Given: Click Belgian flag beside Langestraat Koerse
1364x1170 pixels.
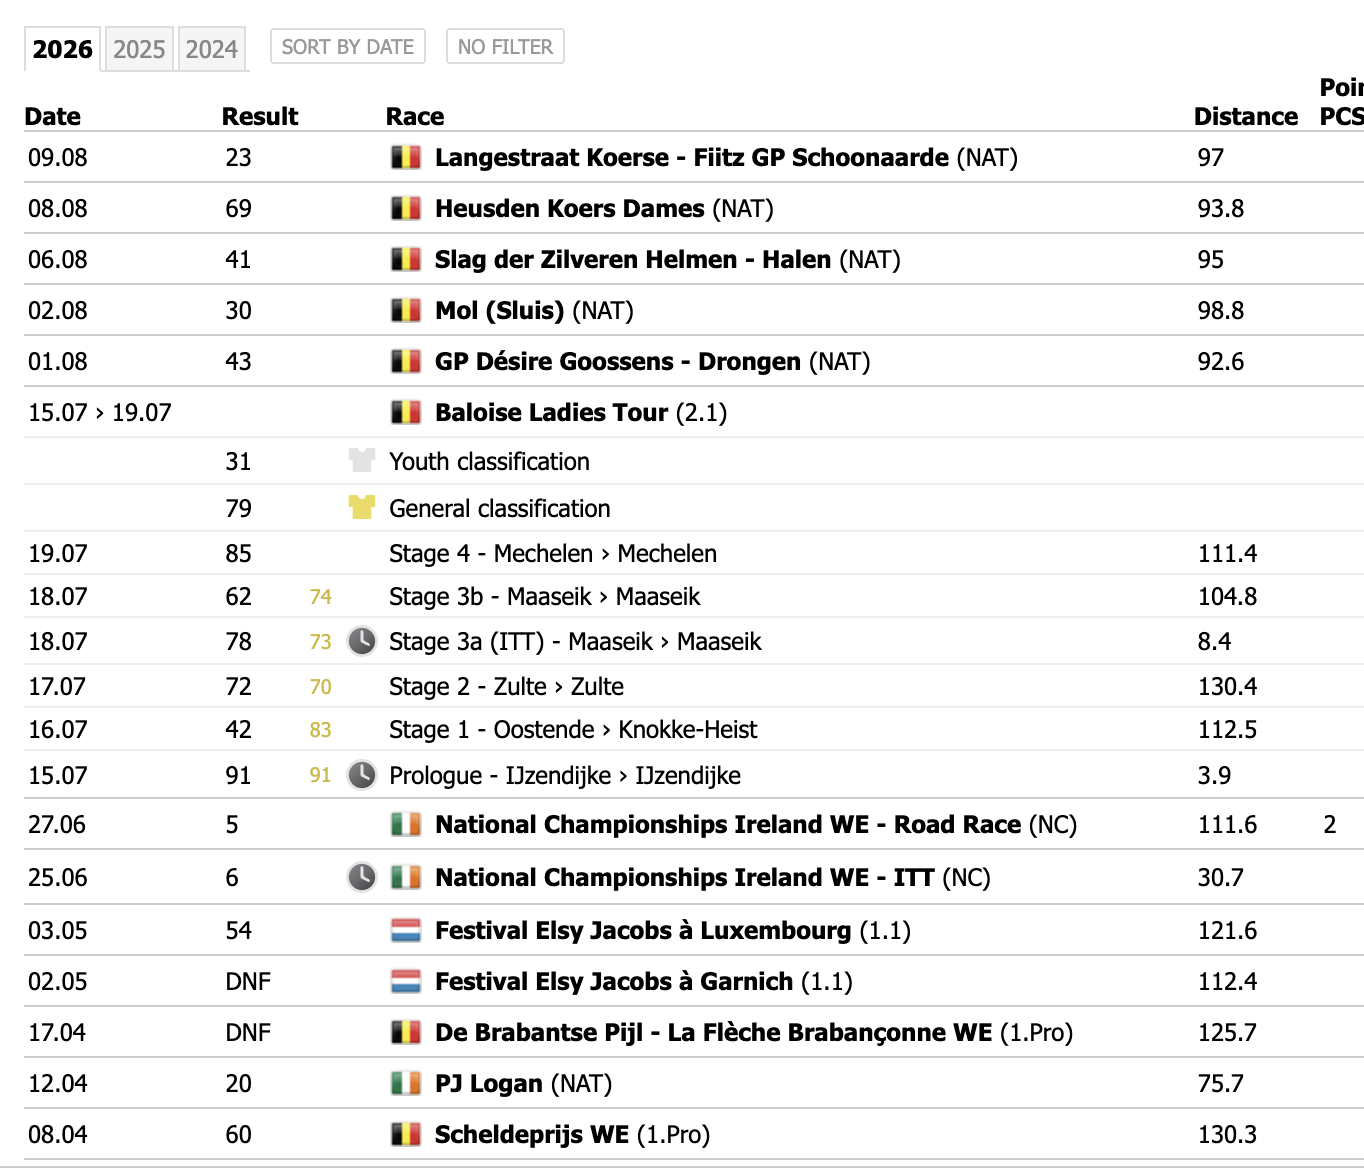Looking at the screenshot, I should [405, 158].
